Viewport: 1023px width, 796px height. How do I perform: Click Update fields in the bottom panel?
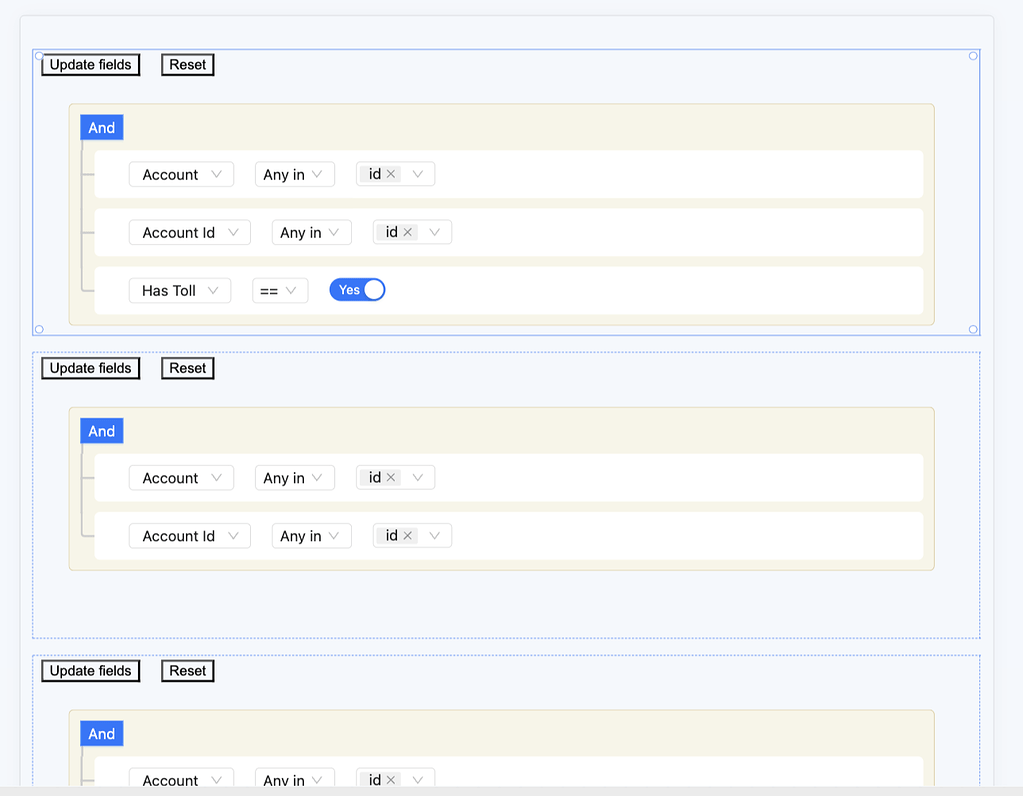pyautogui.click(x=90, y=670)
